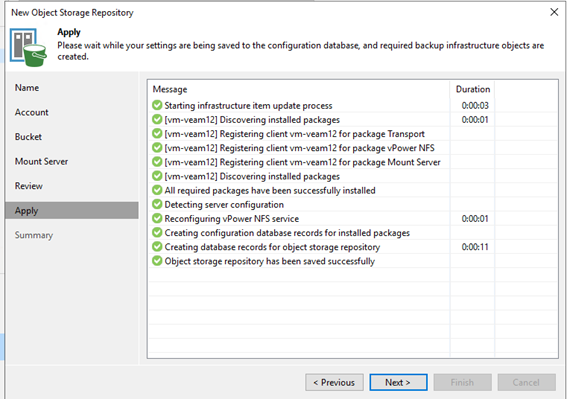Viewport: 567px width, 399px height.
Task: Click check icon for Reconfiguring vPower NFS service
Action: pos(157,218)
